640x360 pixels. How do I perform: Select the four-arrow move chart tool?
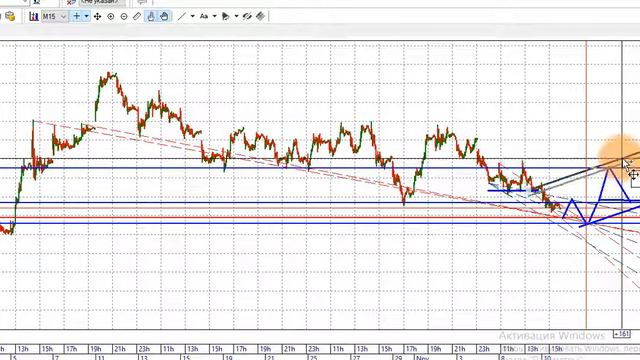[98, 16]
